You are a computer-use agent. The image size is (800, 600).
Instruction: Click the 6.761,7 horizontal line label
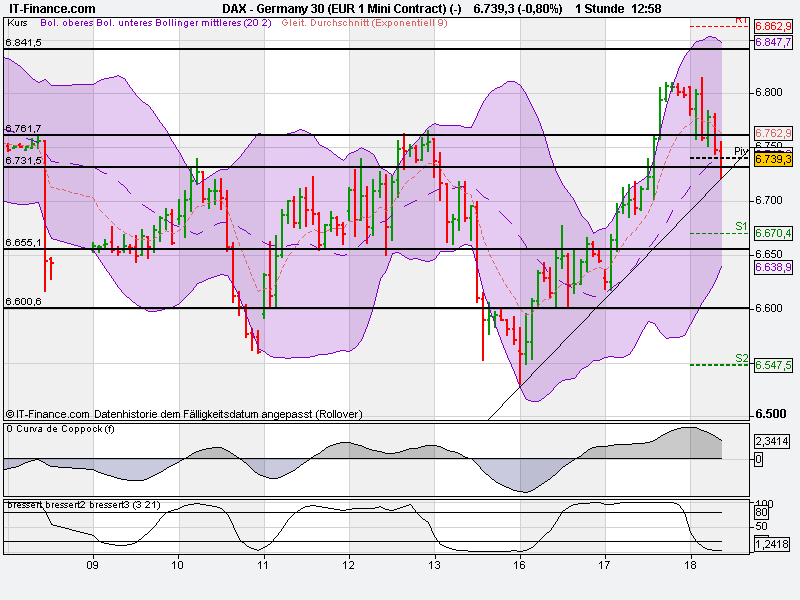point(23,129)
